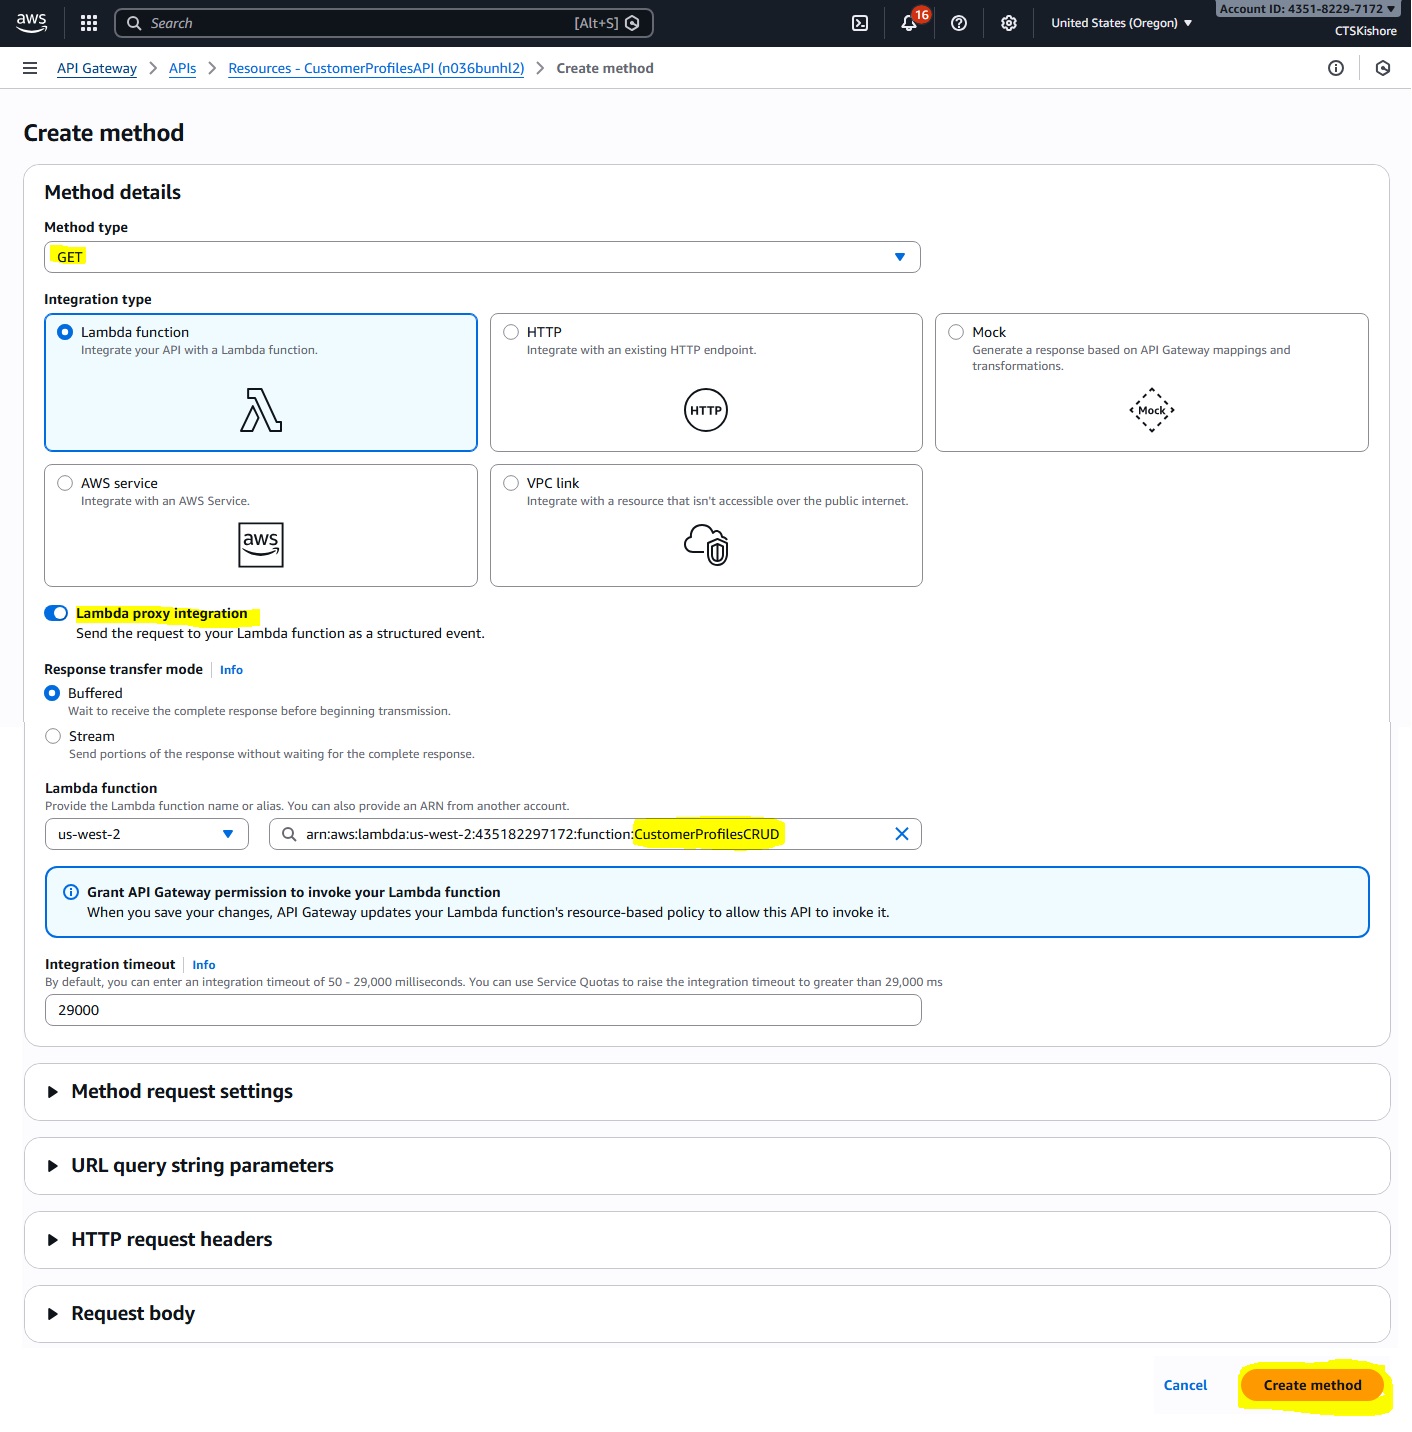Select the HTTP integration type option
Viewport: 1412px width, 1432px height.
(511, 332)
